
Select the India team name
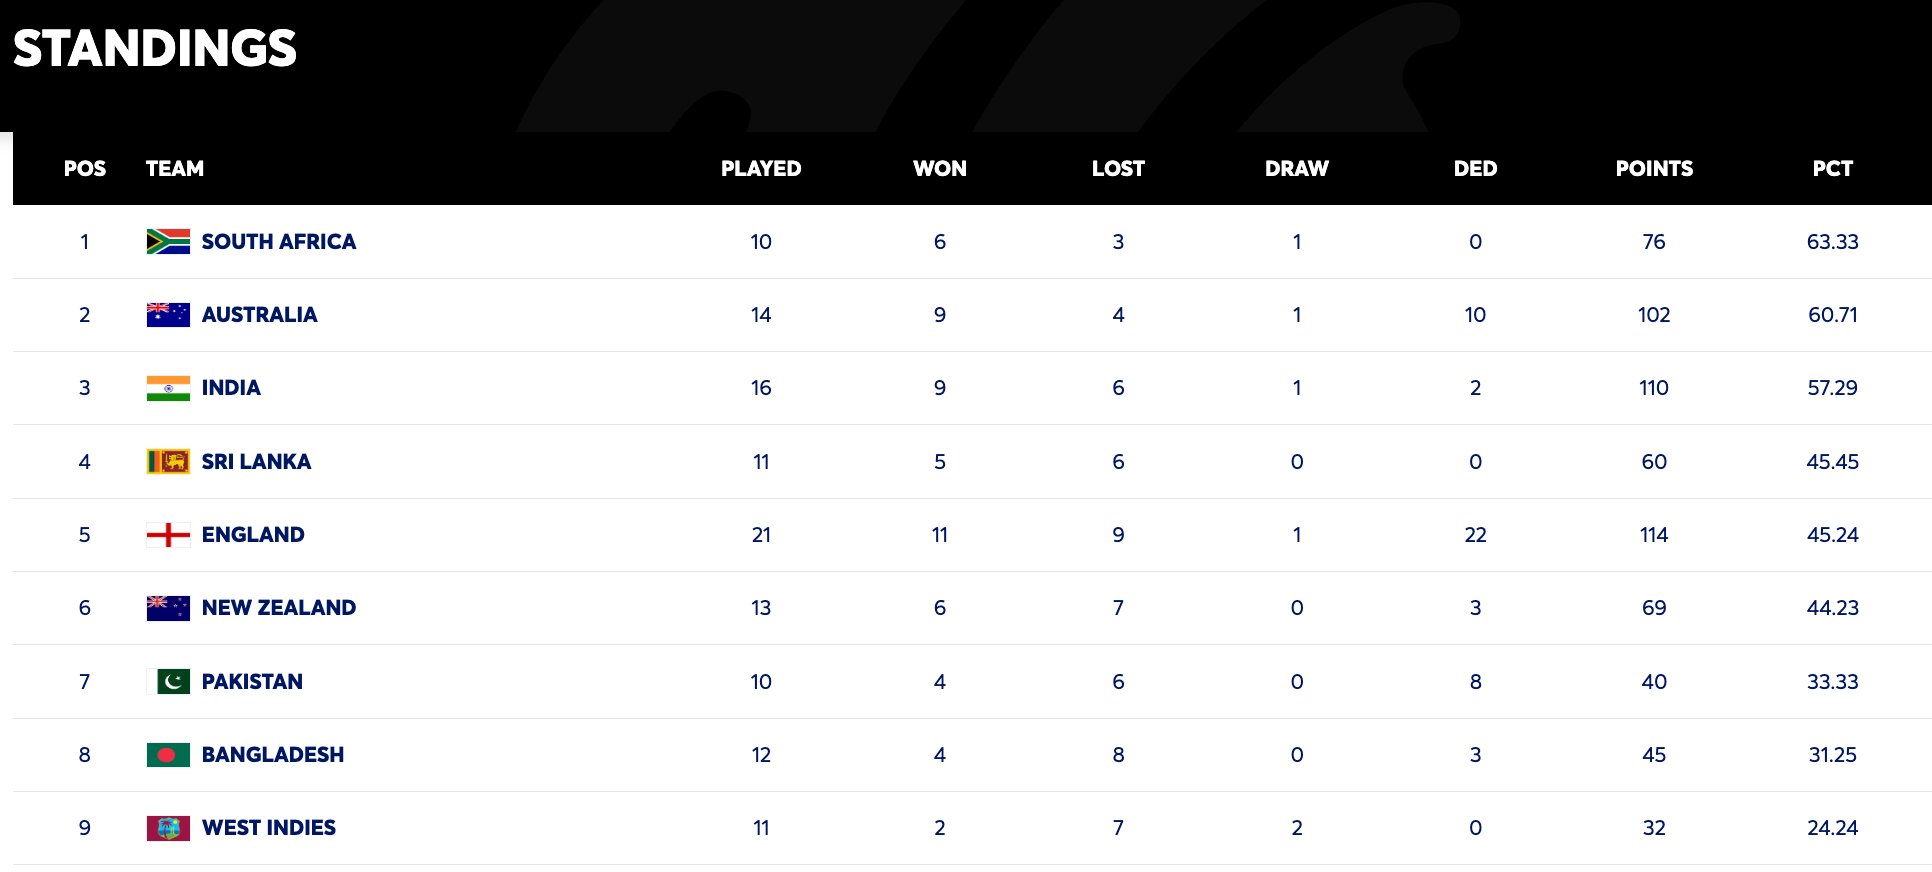coord(231,388)
